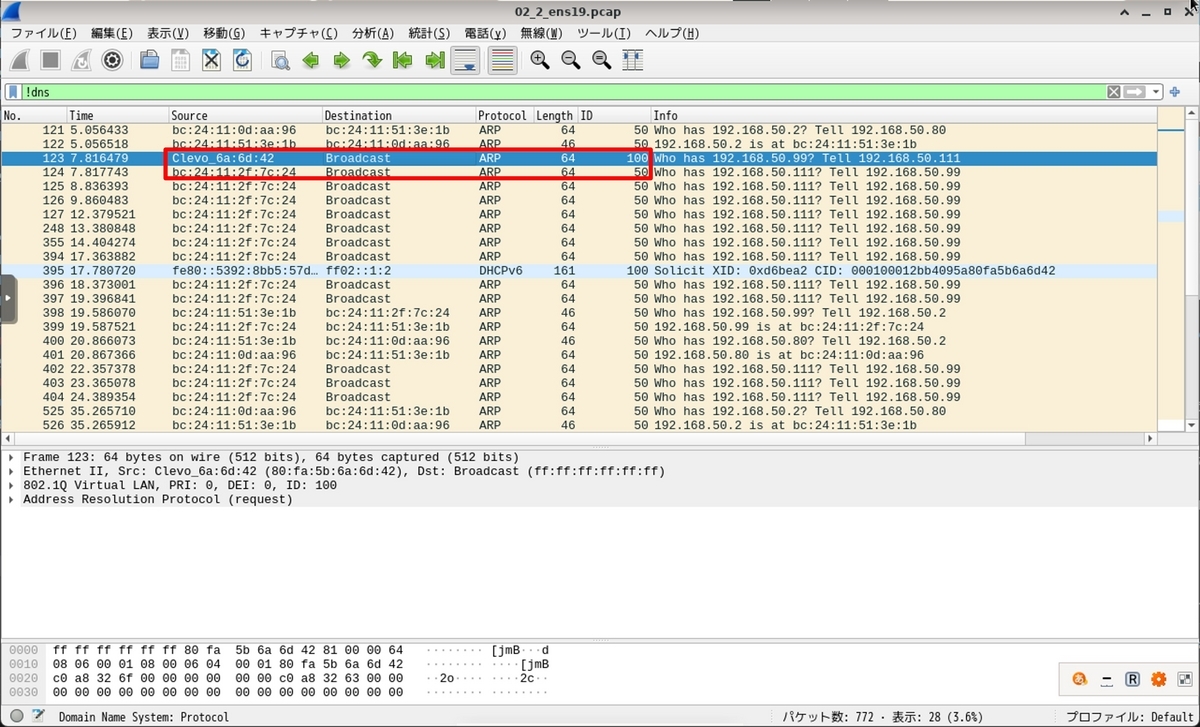
Task: Open the 編集(E) menu
Action: [x=111, y=33]
